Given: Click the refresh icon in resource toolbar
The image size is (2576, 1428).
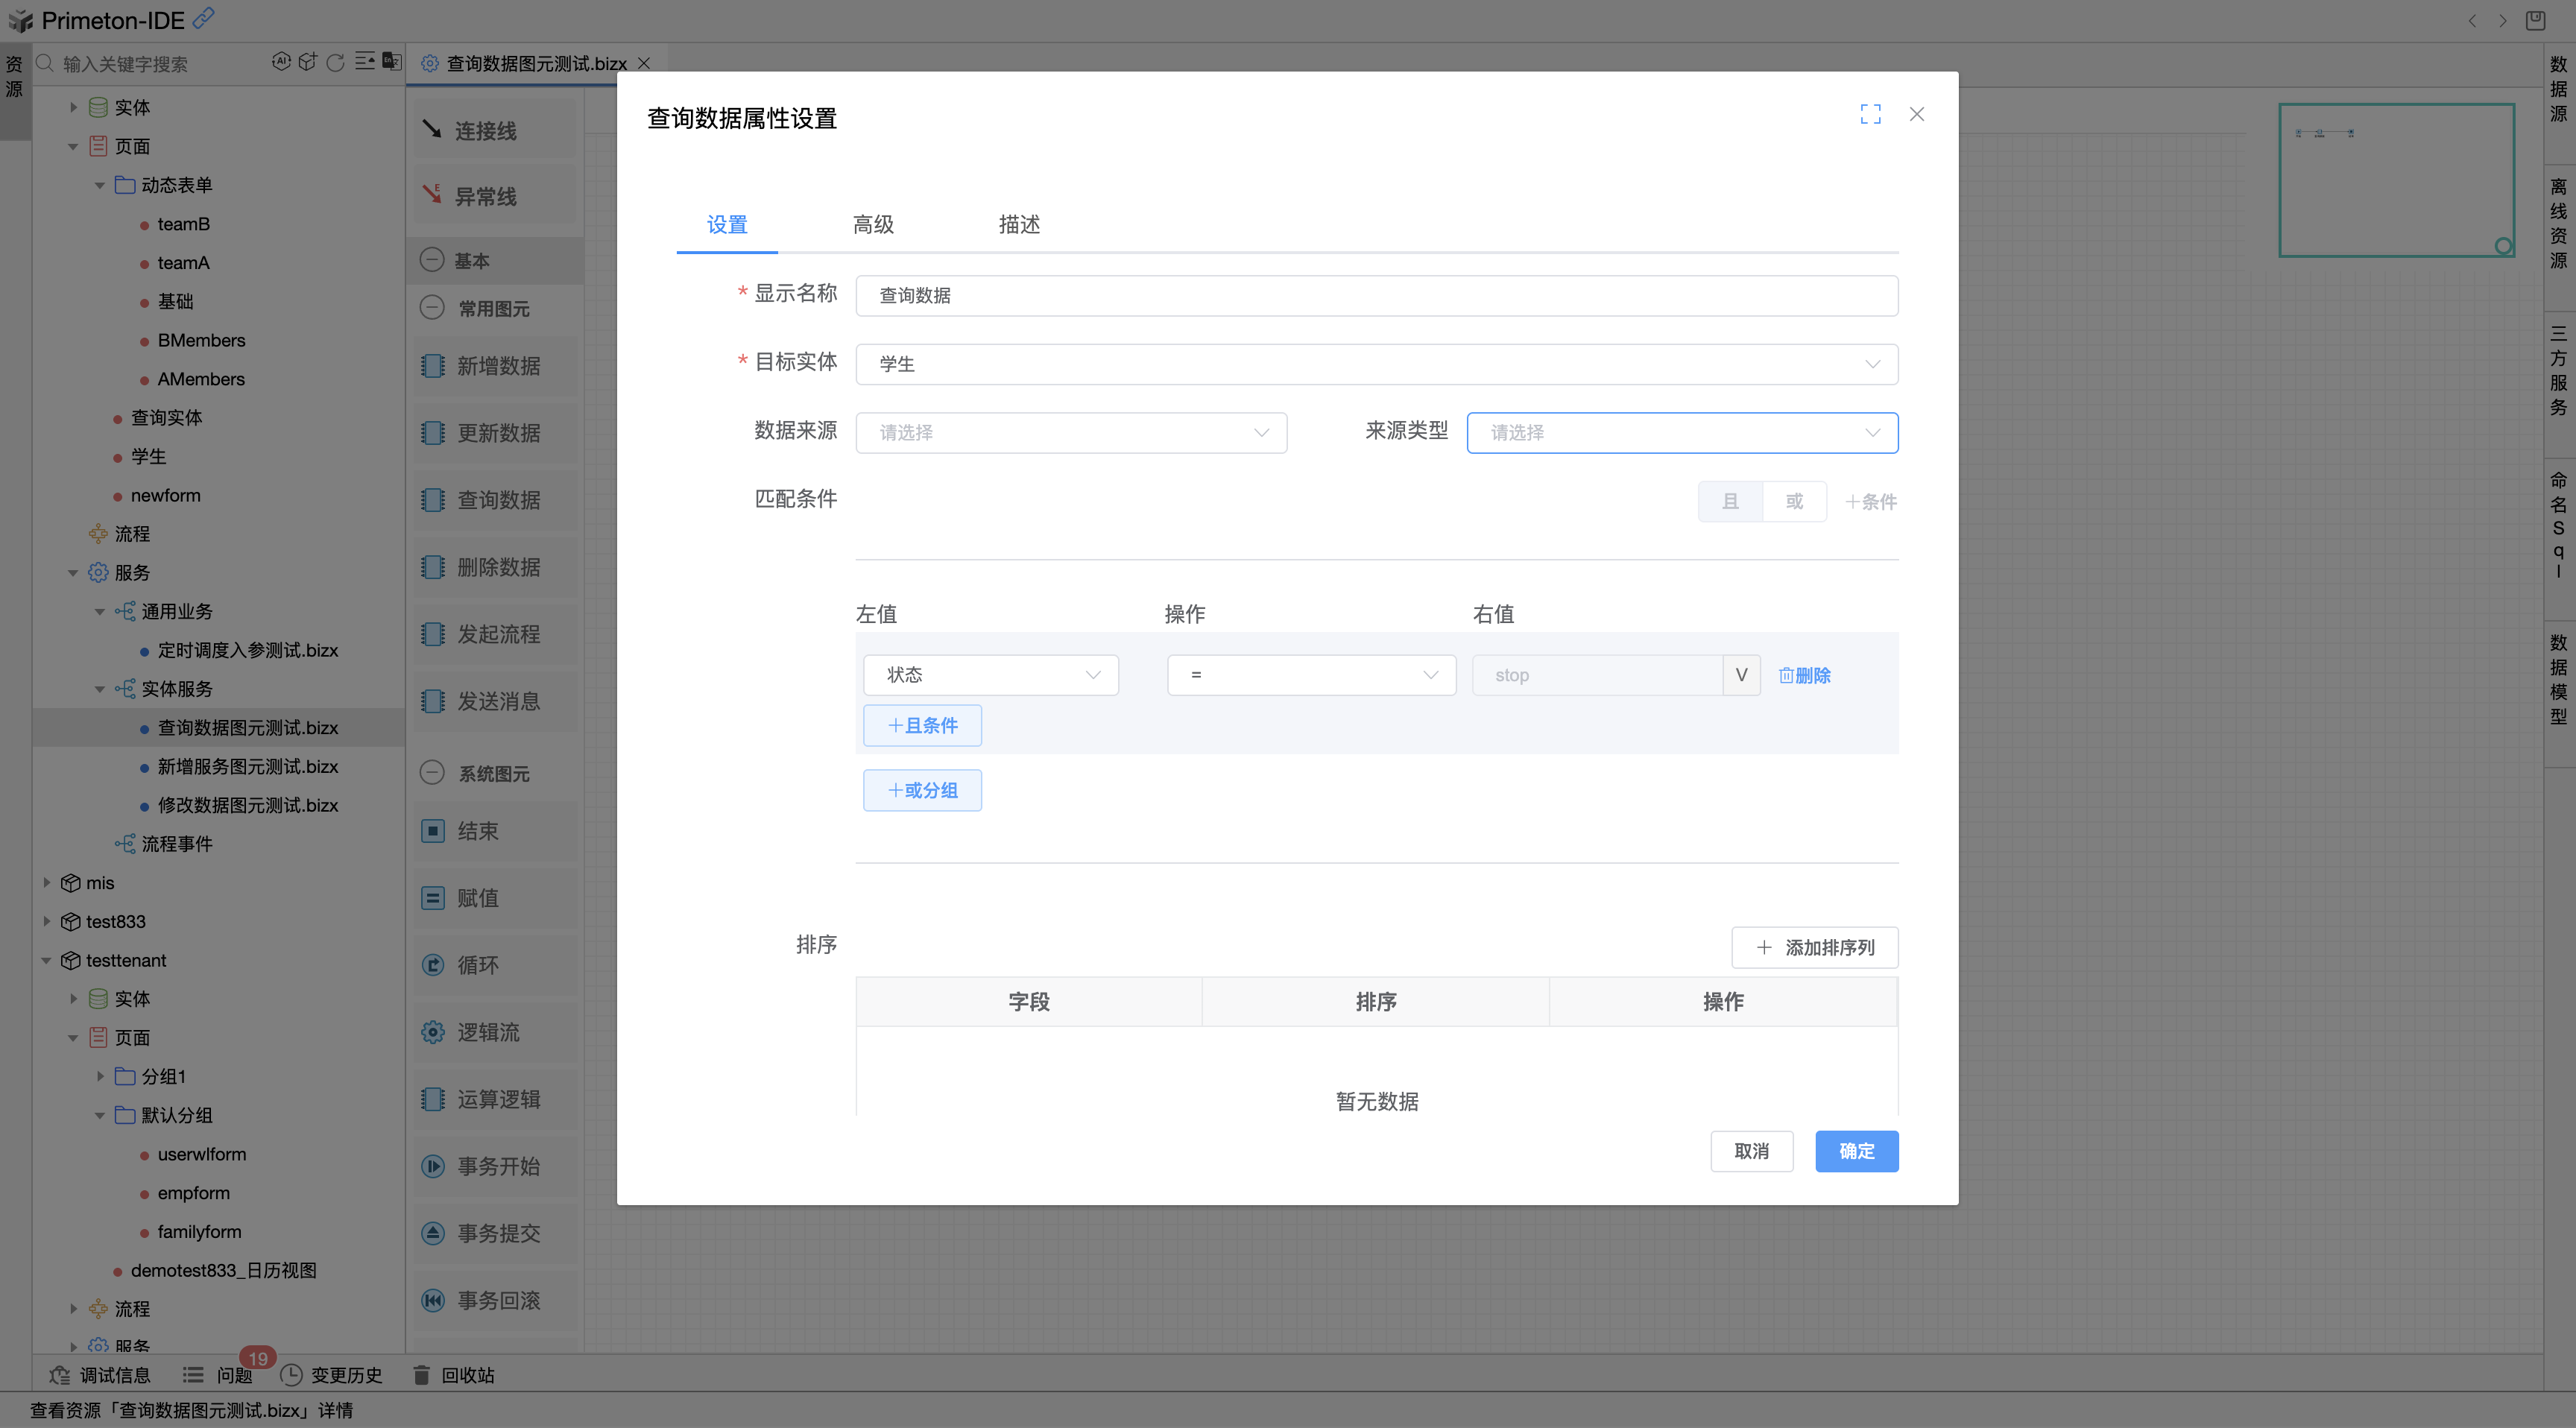Looking at the screenshot, I should pos(336,63).
